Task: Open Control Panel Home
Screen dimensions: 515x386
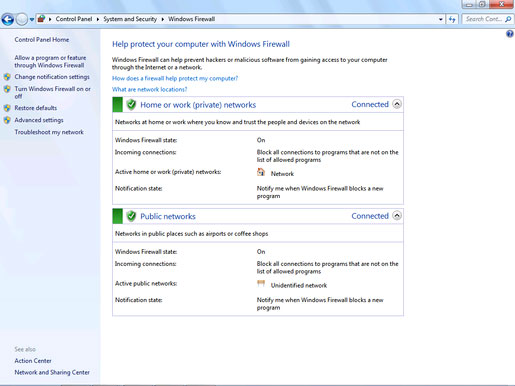Action: [42, 40]
